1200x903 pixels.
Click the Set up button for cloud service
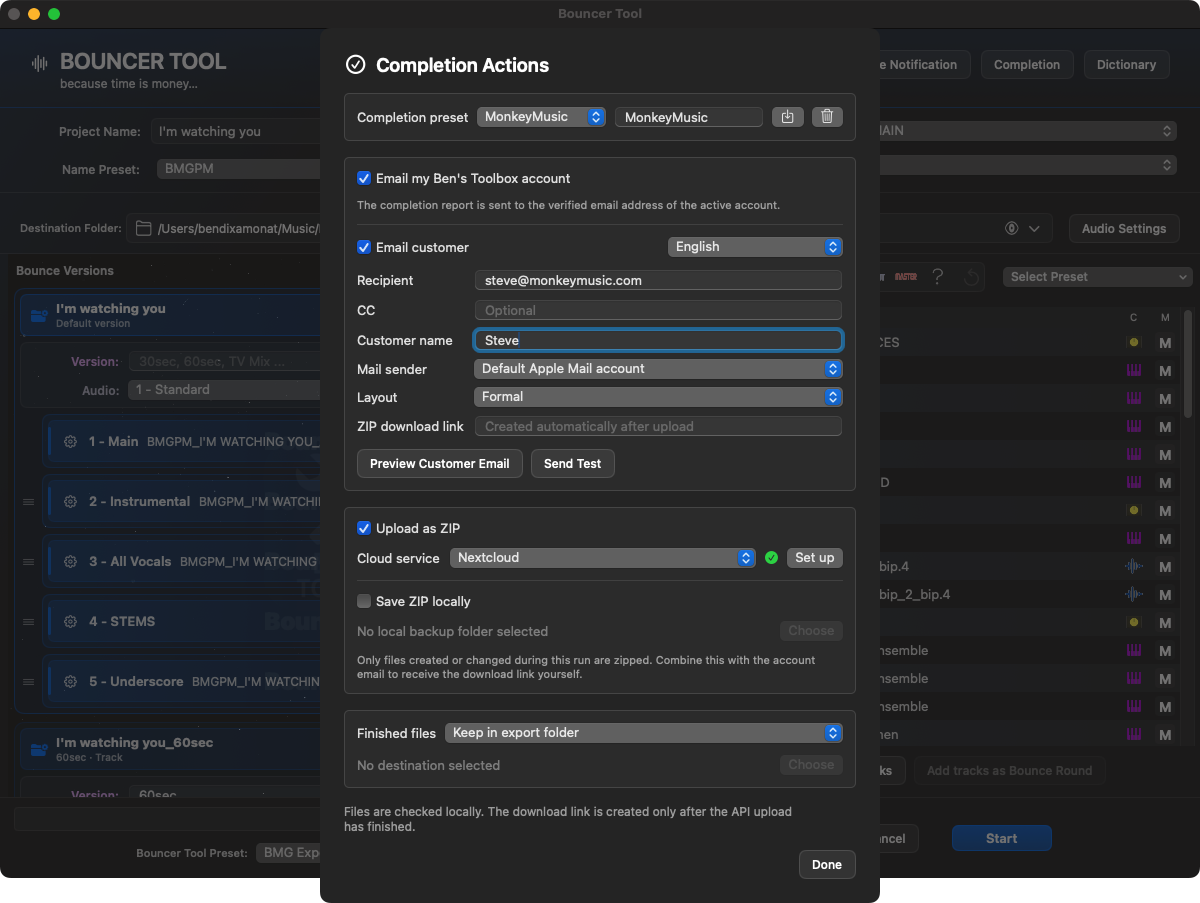815,558
